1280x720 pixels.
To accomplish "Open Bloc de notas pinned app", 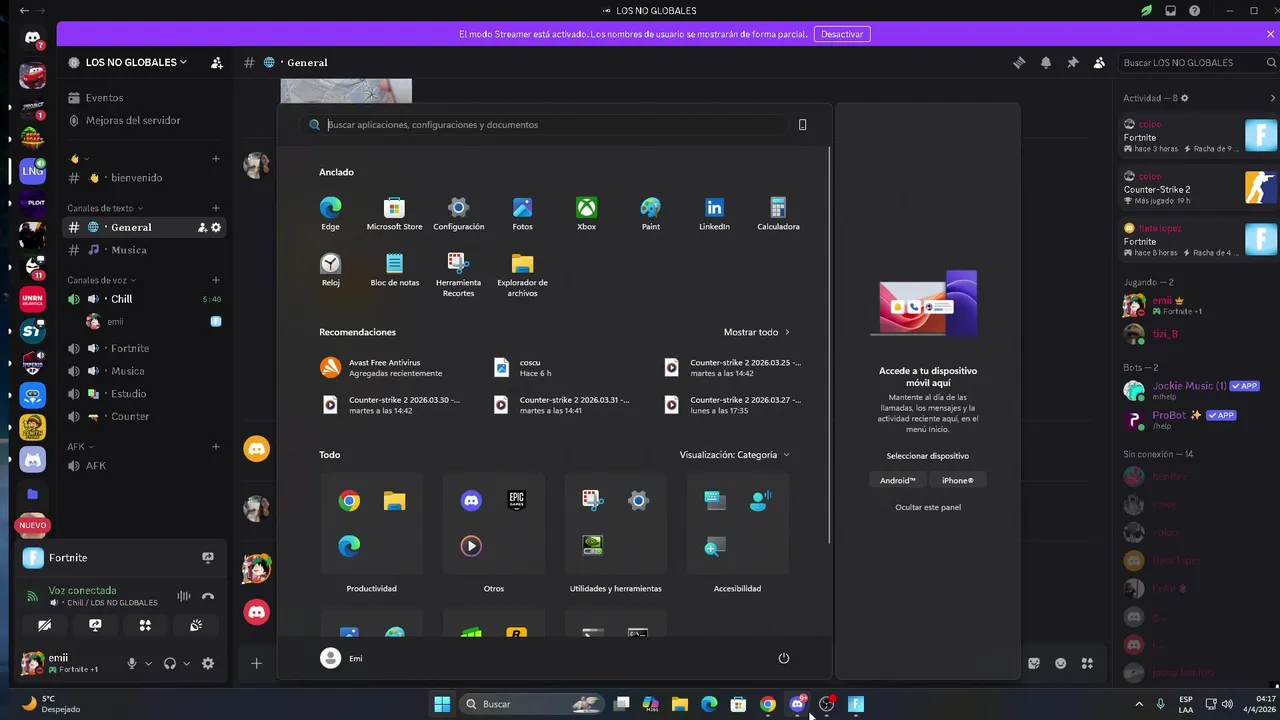I will point(394,269).
